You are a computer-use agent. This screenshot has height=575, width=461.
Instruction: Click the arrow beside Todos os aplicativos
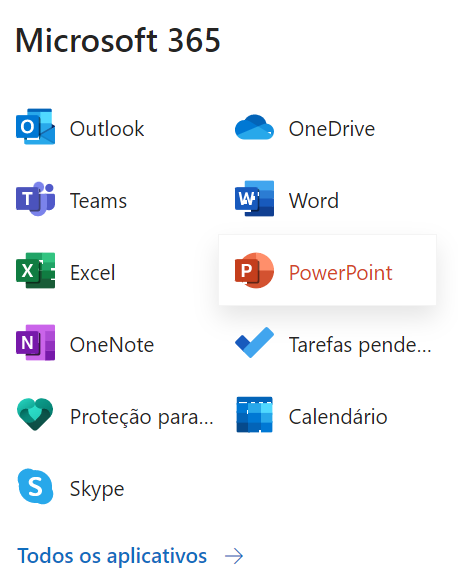(234, 556)
